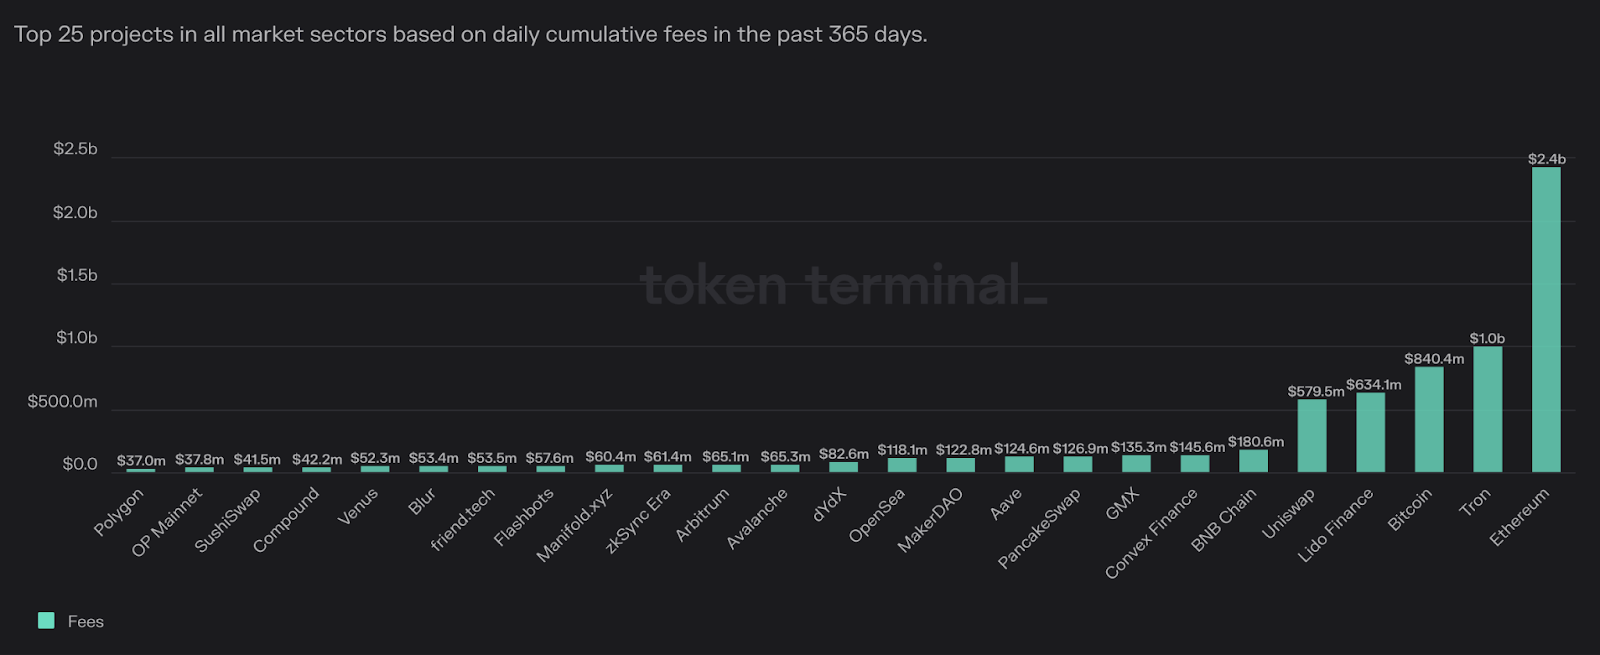Screen dimensions: 1600x655
Task: Click the zkSync Era axis label
Action: 638,521
